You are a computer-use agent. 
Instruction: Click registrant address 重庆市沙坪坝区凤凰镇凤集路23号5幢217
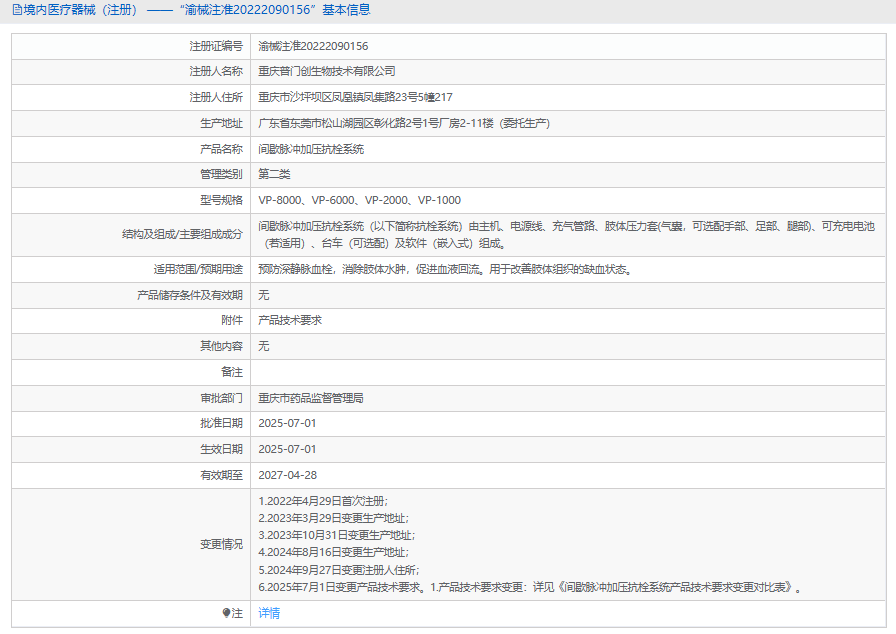(355, 97)
